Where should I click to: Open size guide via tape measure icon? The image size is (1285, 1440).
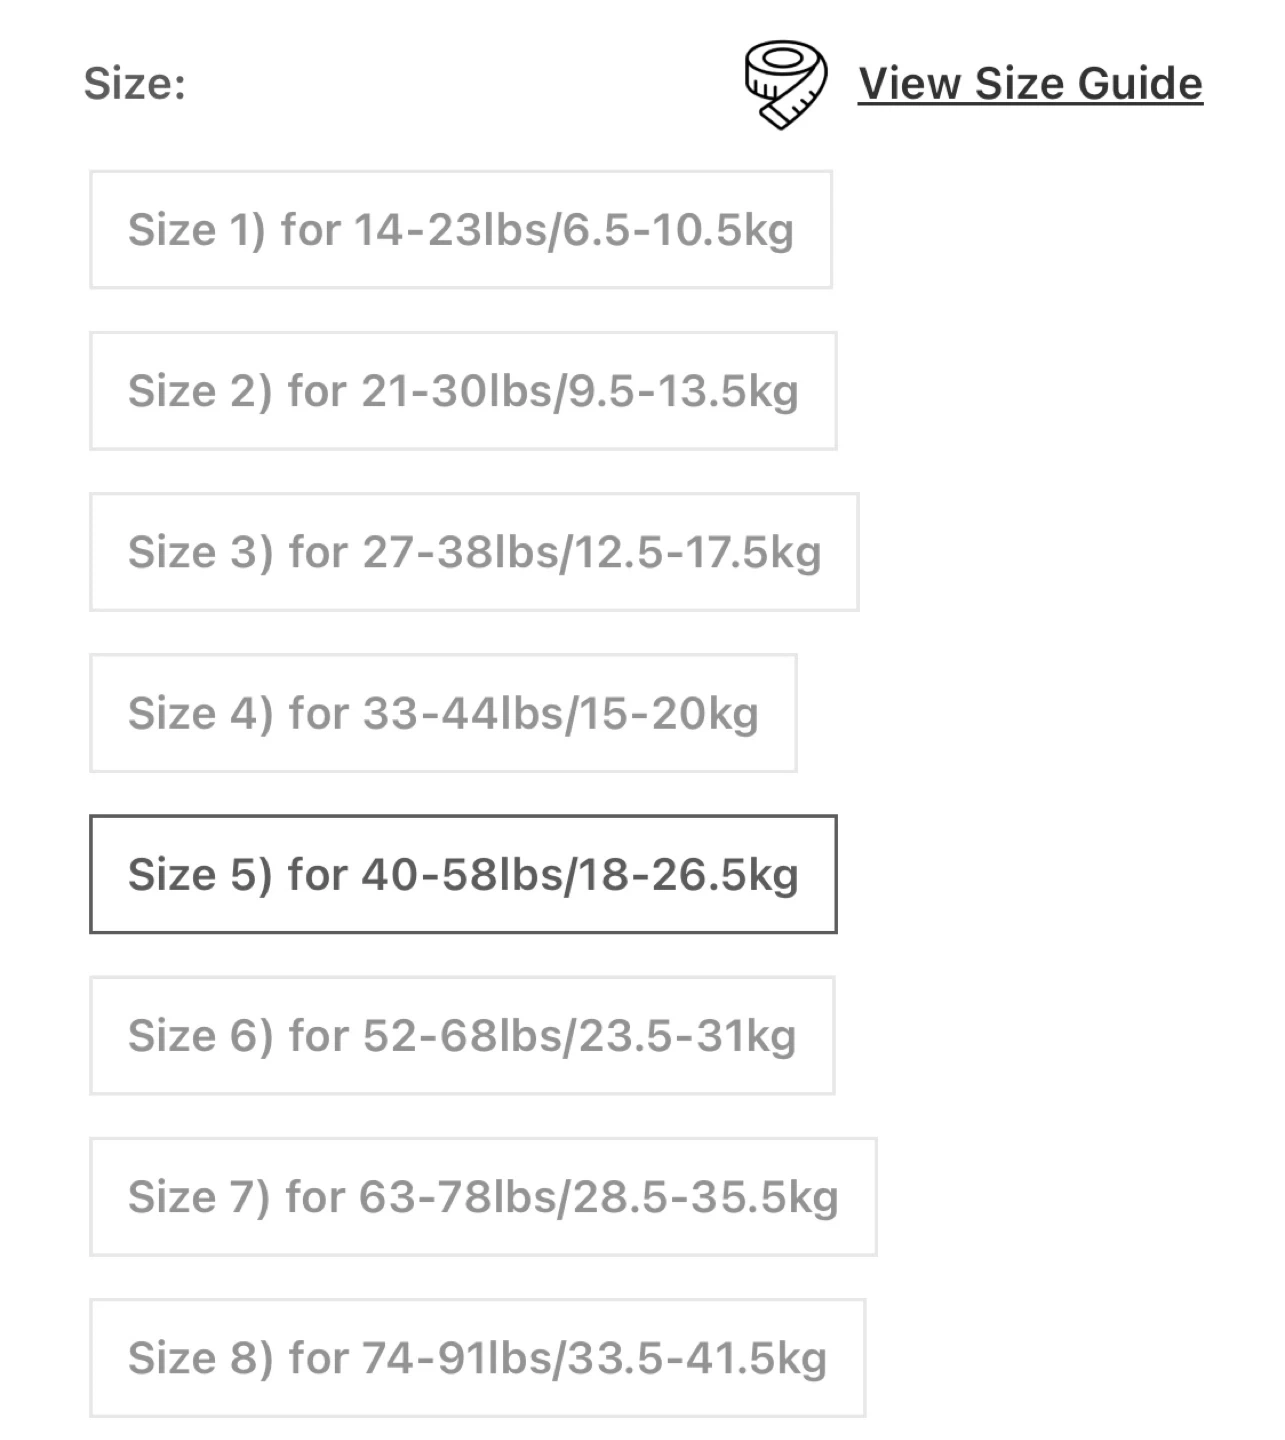(785, 84)
